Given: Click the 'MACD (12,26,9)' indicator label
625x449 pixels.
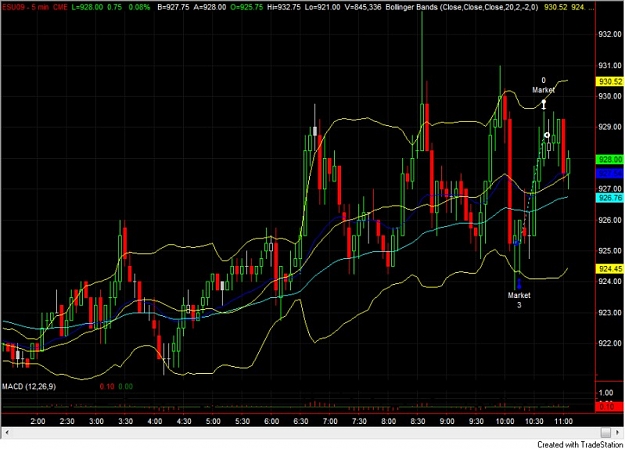Looking at the screenshot, I should click(x=29, y=387).
